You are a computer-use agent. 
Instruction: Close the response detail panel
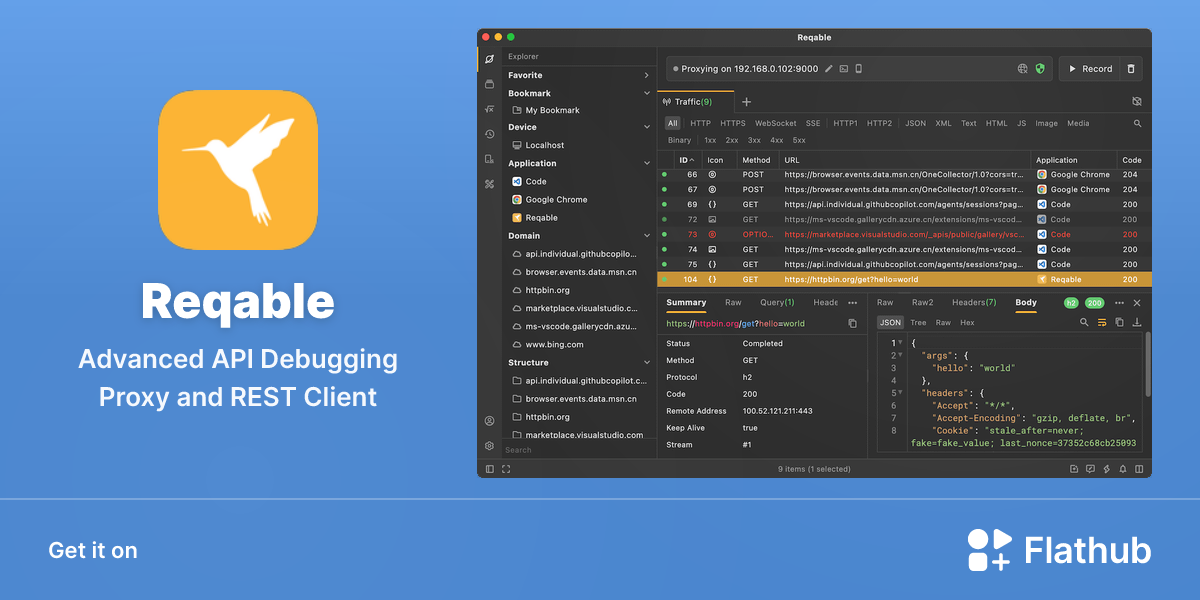[1137, 303]
